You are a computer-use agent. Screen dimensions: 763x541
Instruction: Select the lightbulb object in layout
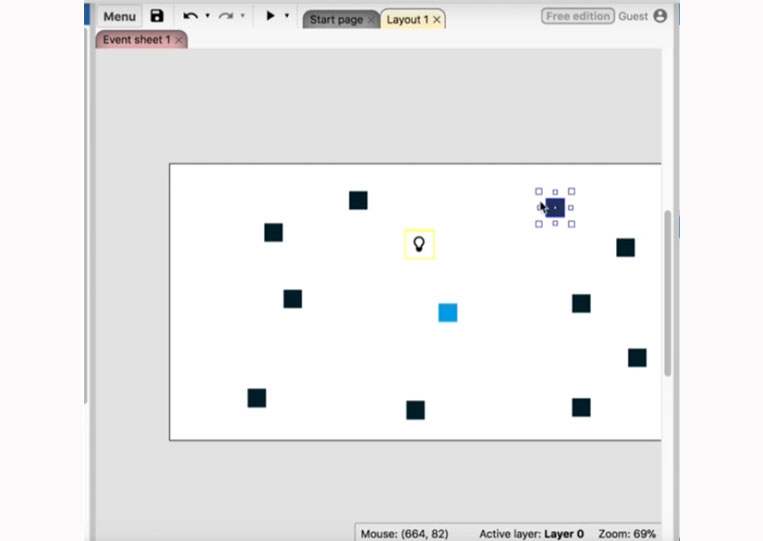tap(419, 244)
